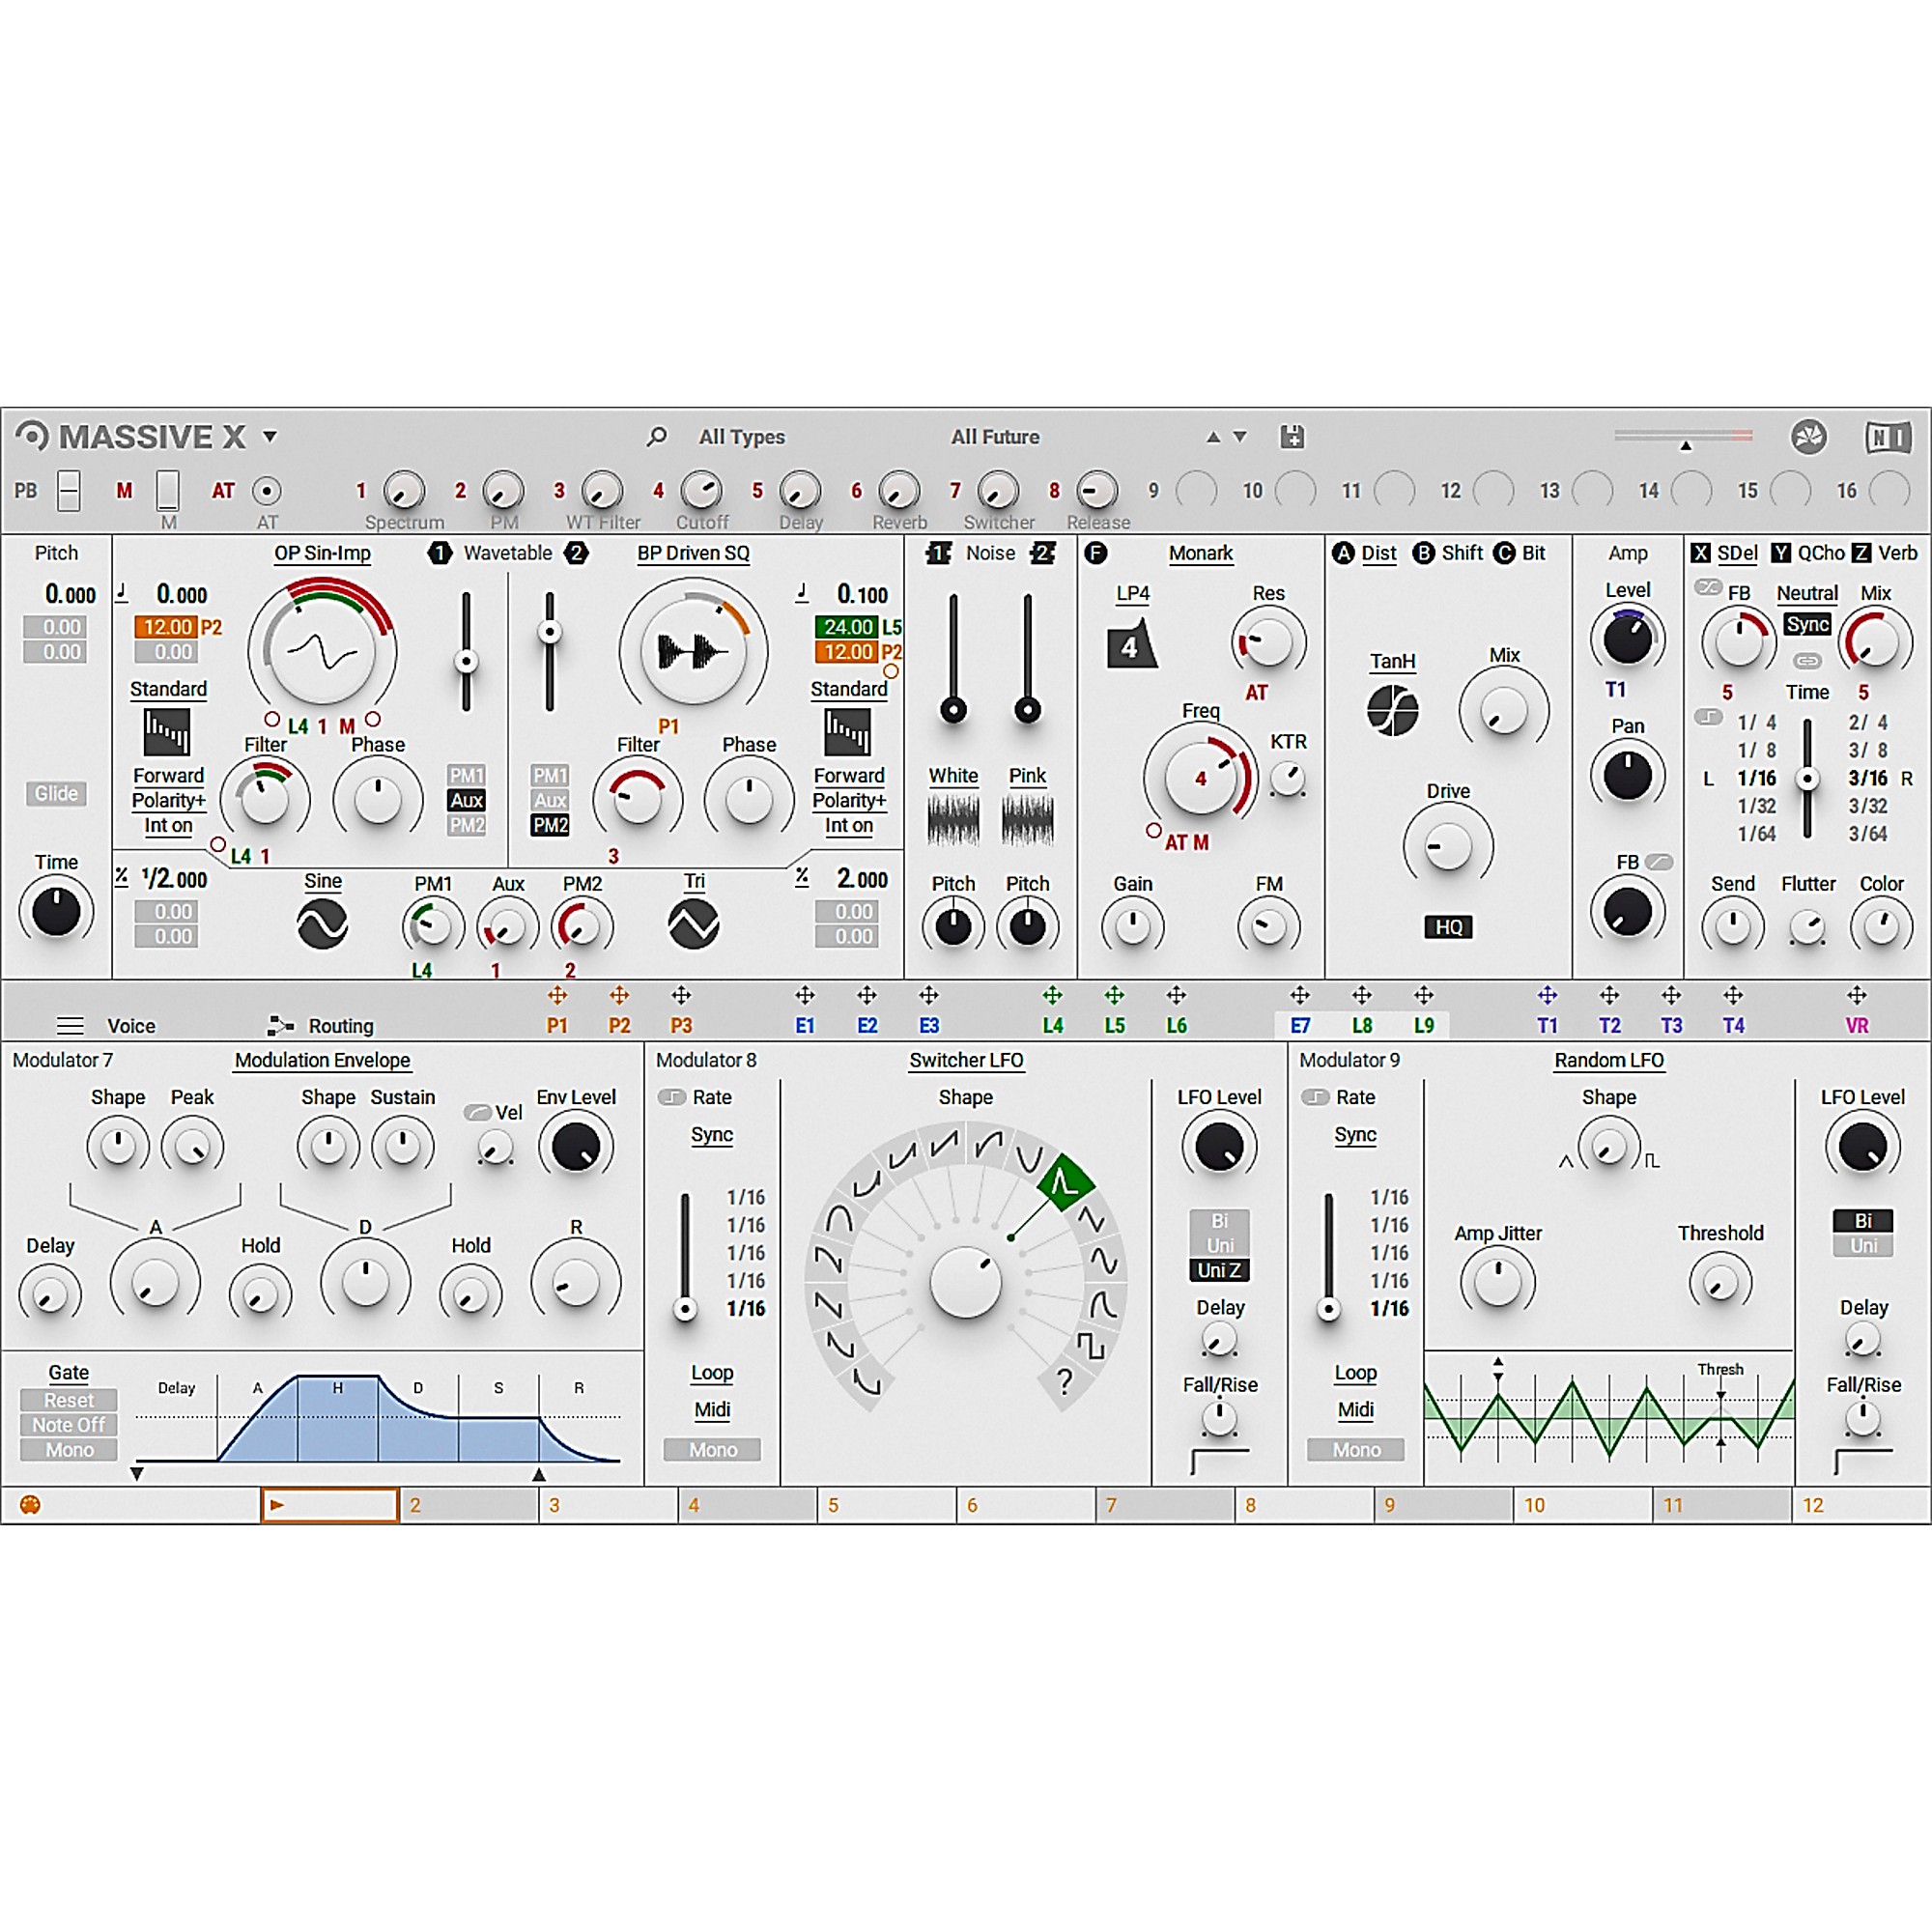Click the White noise waveform icon
Image resolution: width=1932 pixels, height=1932 pixels.
[952, 818]
